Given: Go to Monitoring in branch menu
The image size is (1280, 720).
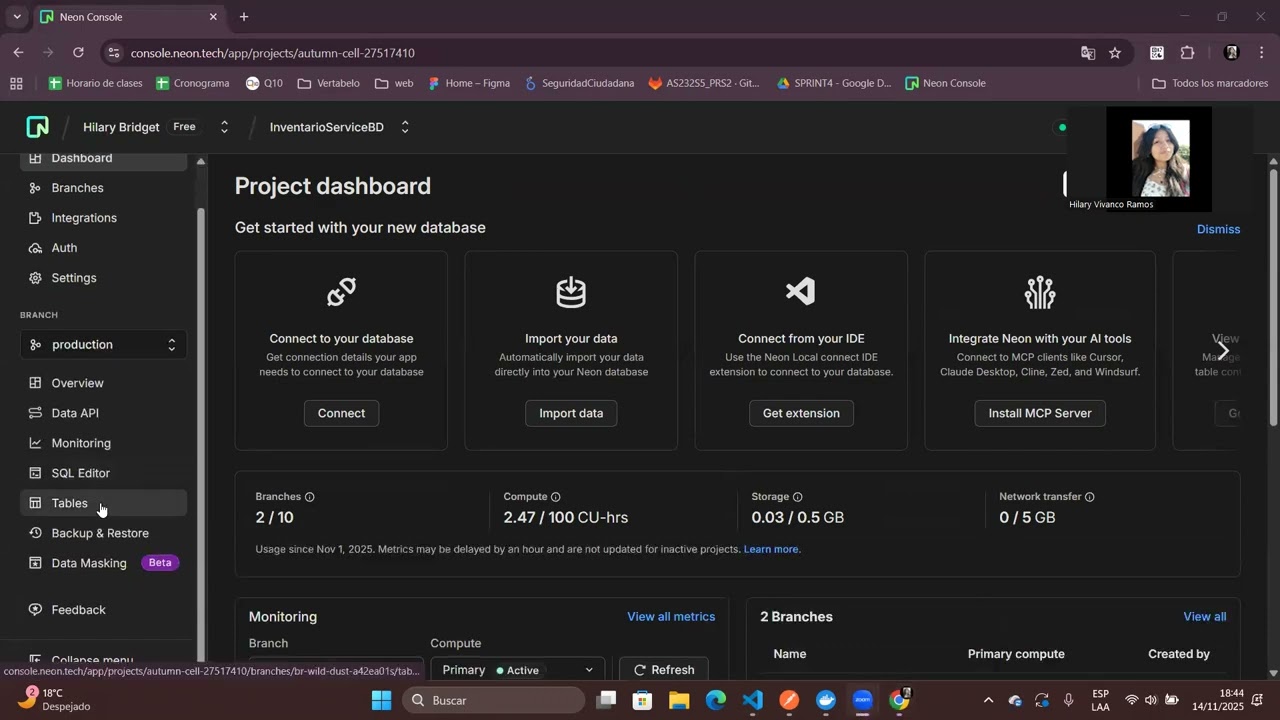Looking at the screenshot, I should (81, 443).
